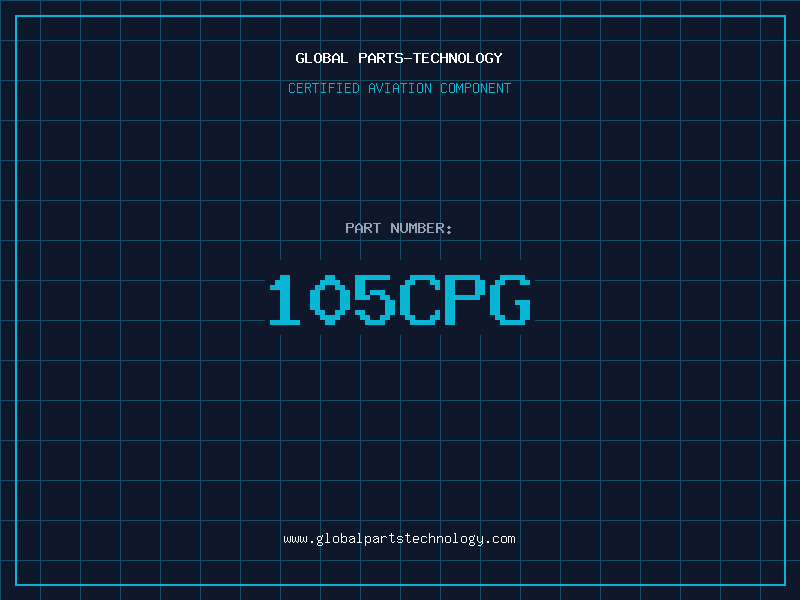Click the PART NUMBER: label
The height and width of the screenshot is (600, 800).
[x=398, y=228]
